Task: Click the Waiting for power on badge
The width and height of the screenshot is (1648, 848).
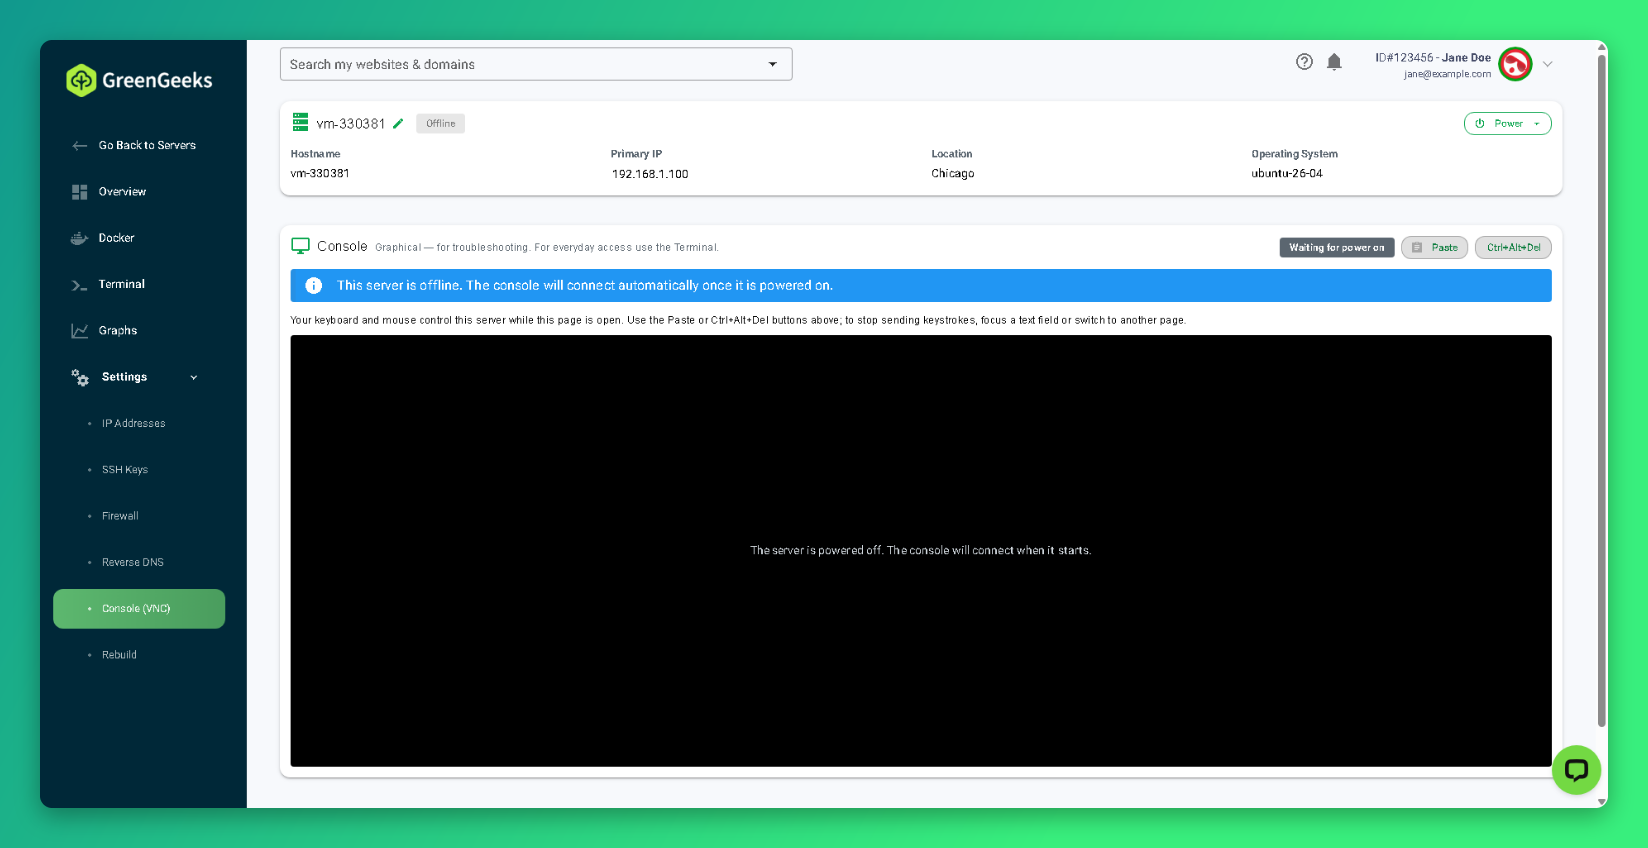Action: click(x=1336, y=248)
